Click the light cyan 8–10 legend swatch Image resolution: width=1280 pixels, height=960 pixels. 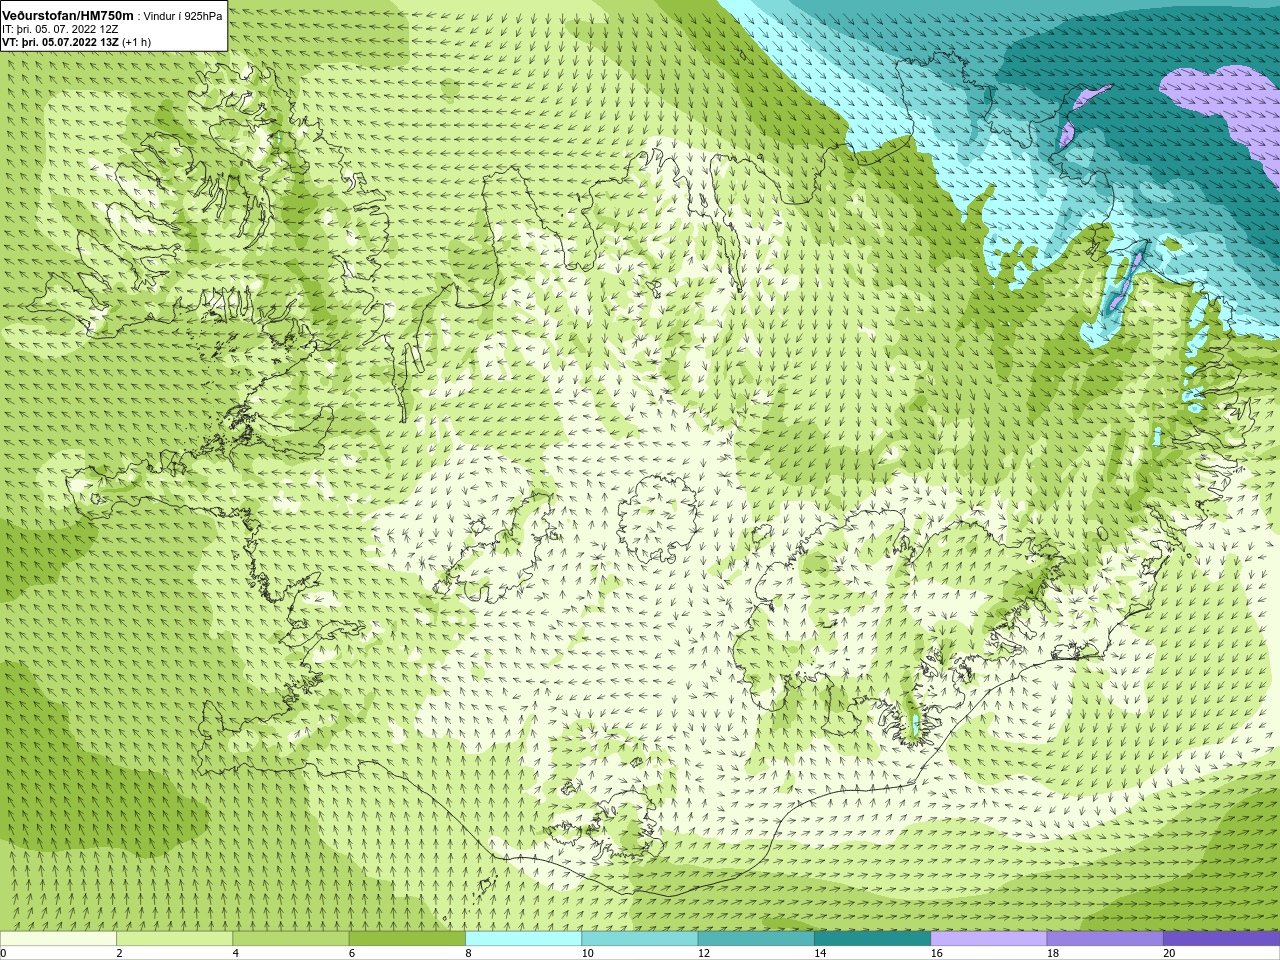tap(523, 939)
